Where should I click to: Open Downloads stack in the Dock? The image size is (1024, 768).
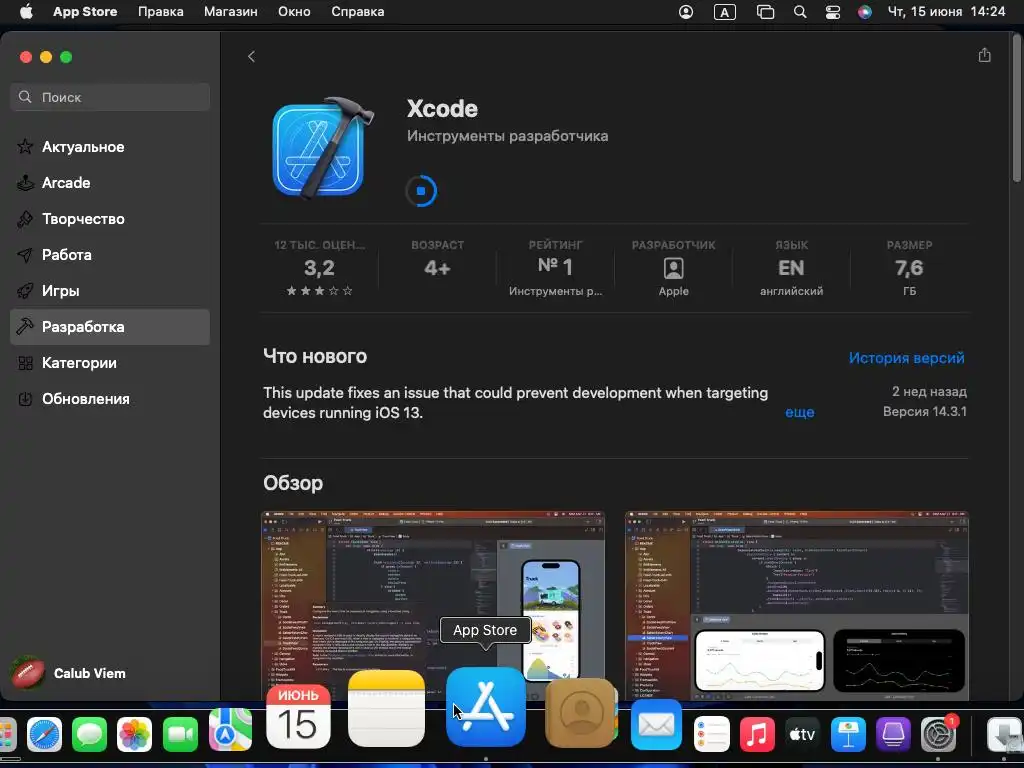click(x=1003, y=733)
